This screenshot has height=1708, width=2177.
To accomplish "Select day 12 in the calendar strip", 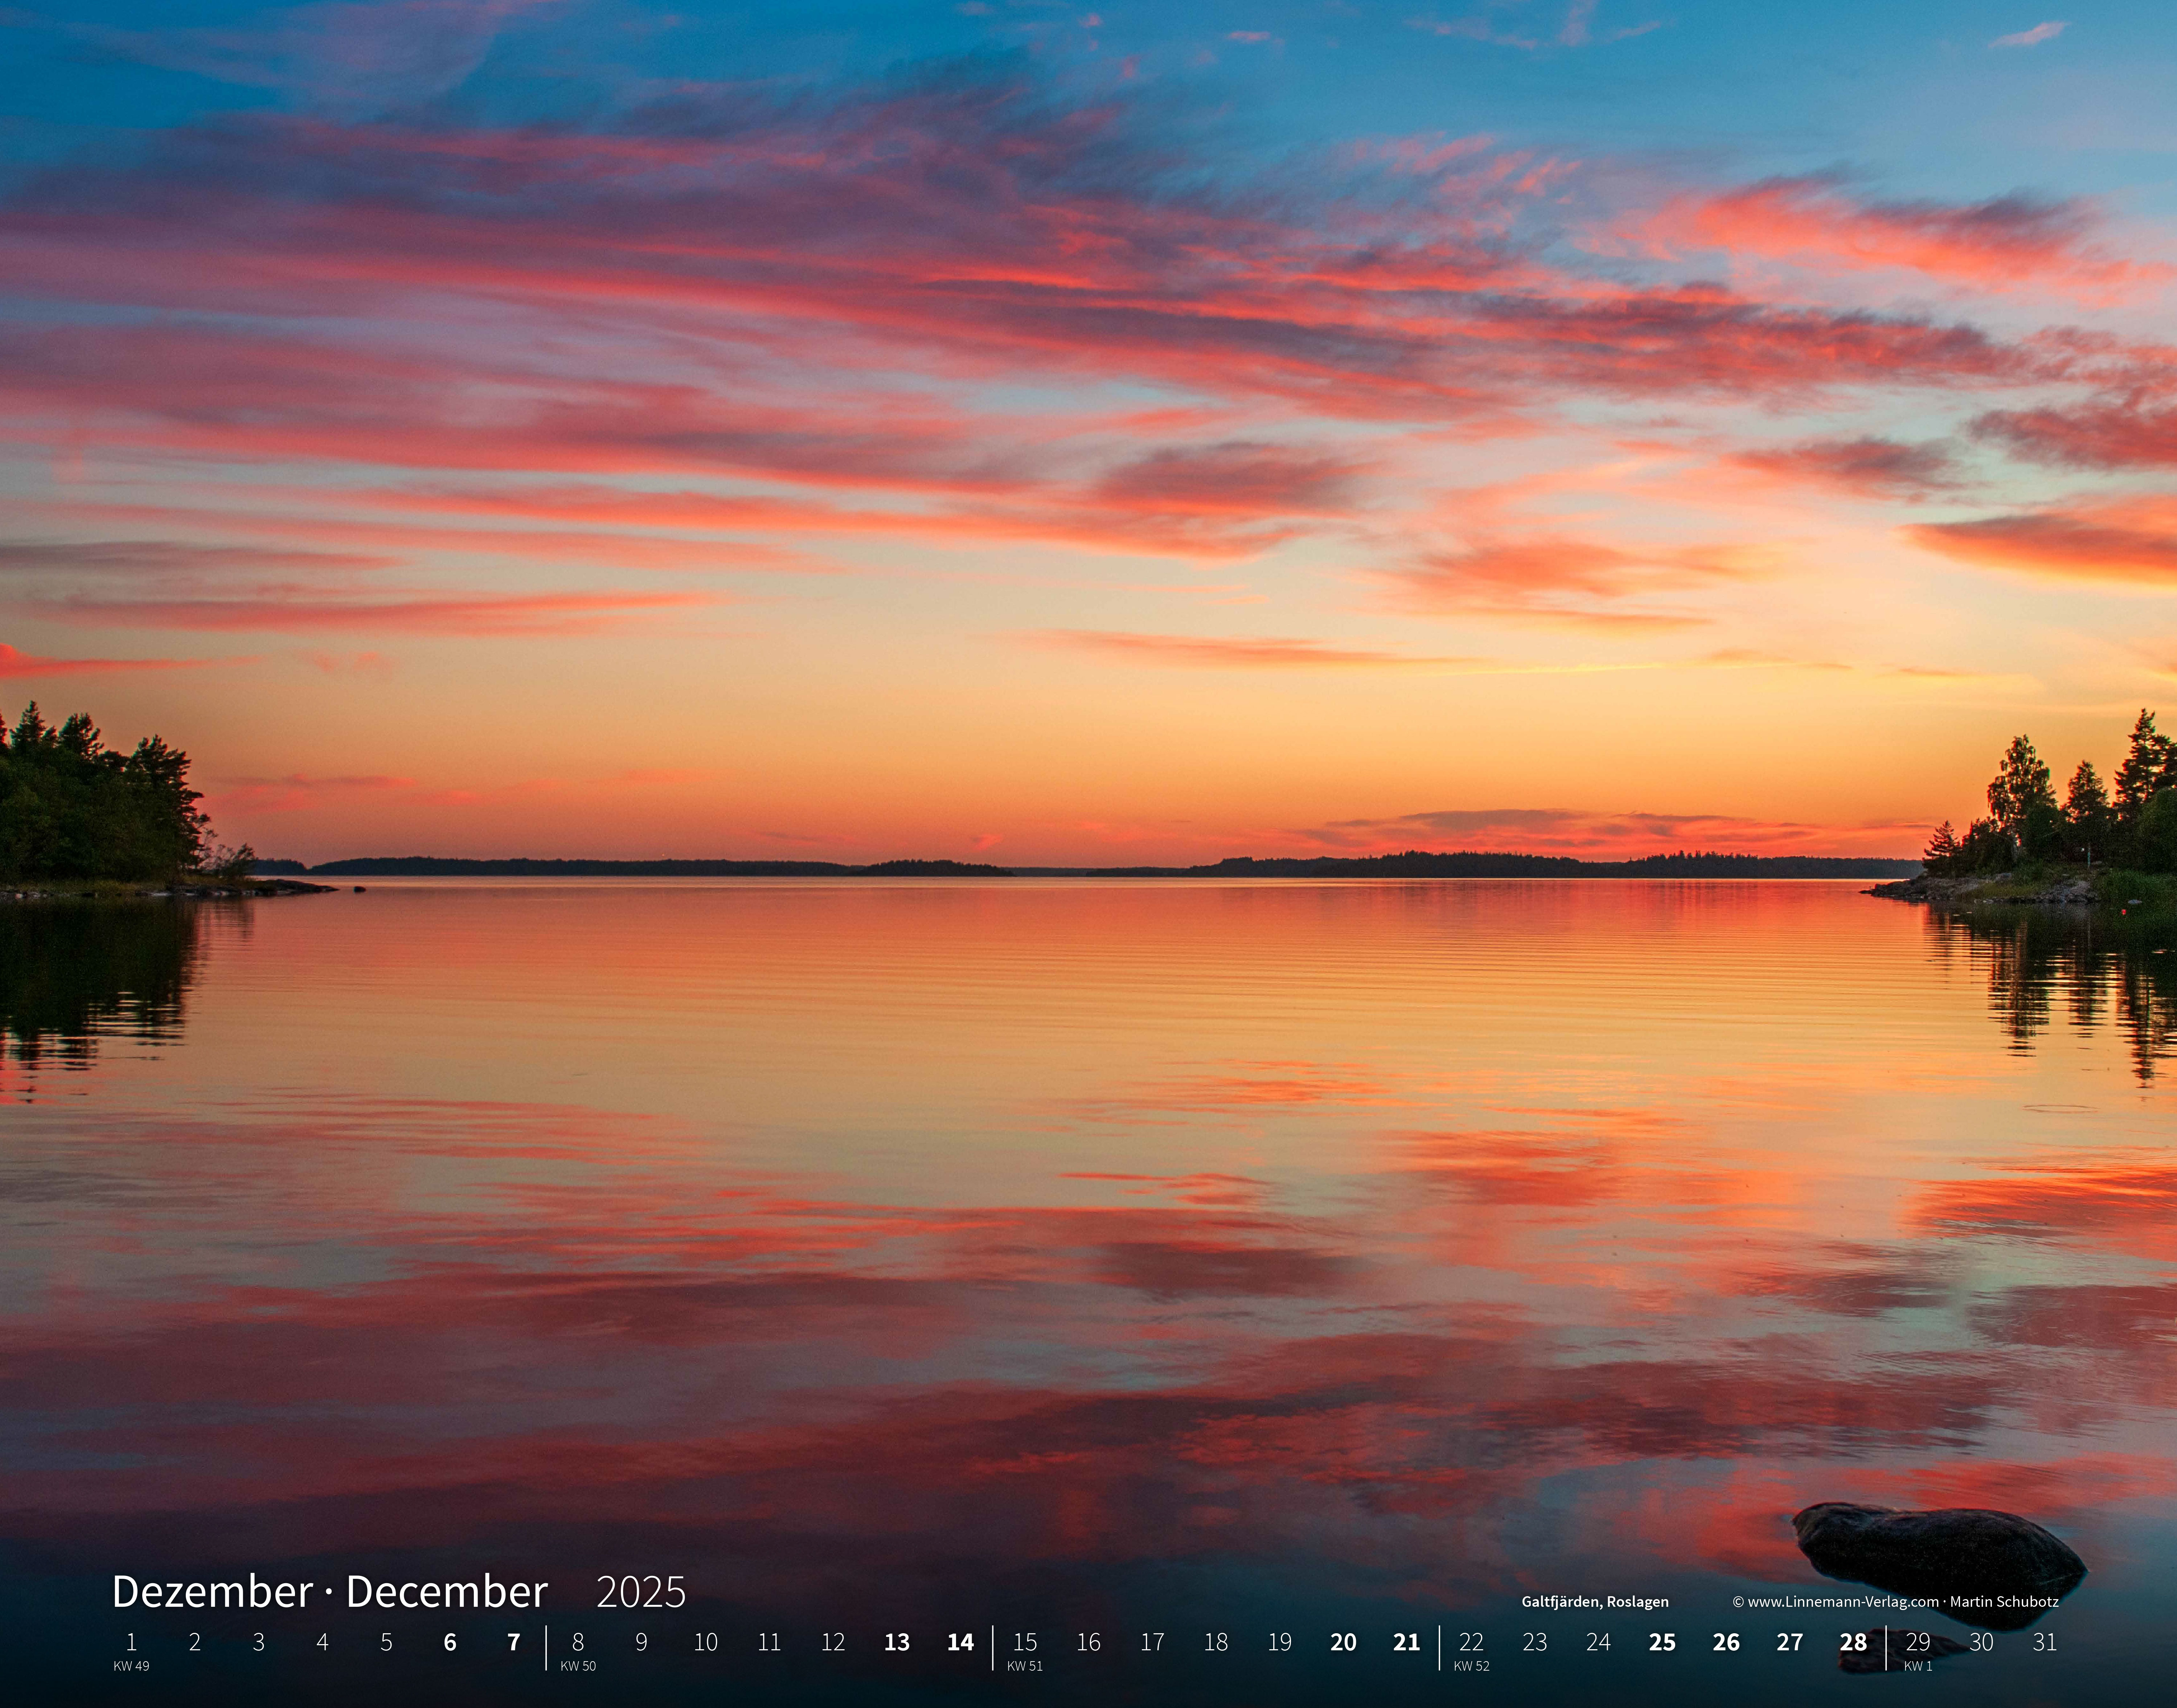I will pos(833,1642).
